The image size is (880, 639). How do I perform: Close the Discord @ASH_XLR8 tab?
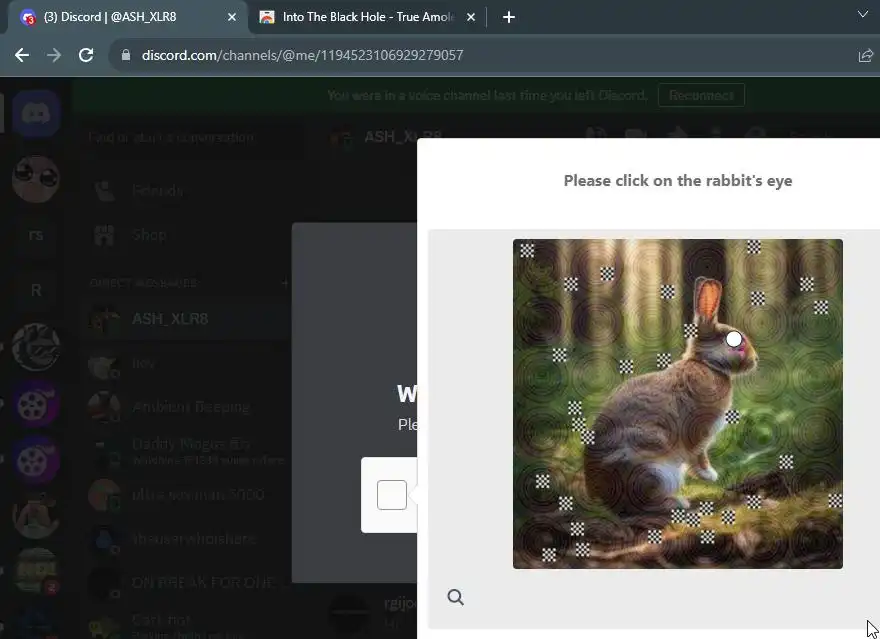pos(232,17)
